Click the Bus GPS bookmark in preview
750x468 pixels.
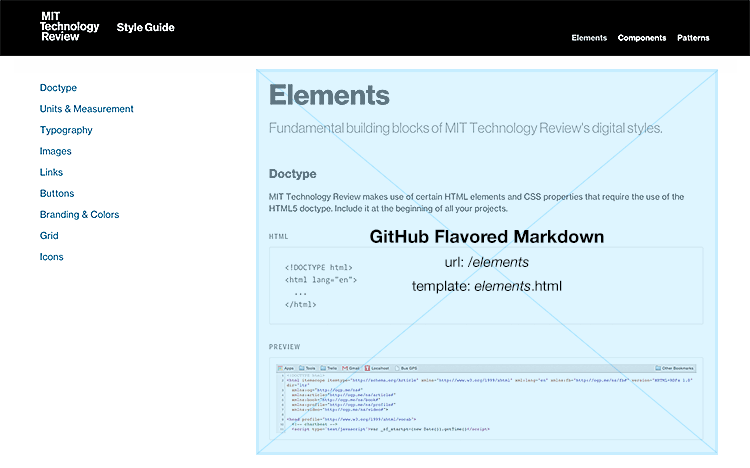point(406,368)
